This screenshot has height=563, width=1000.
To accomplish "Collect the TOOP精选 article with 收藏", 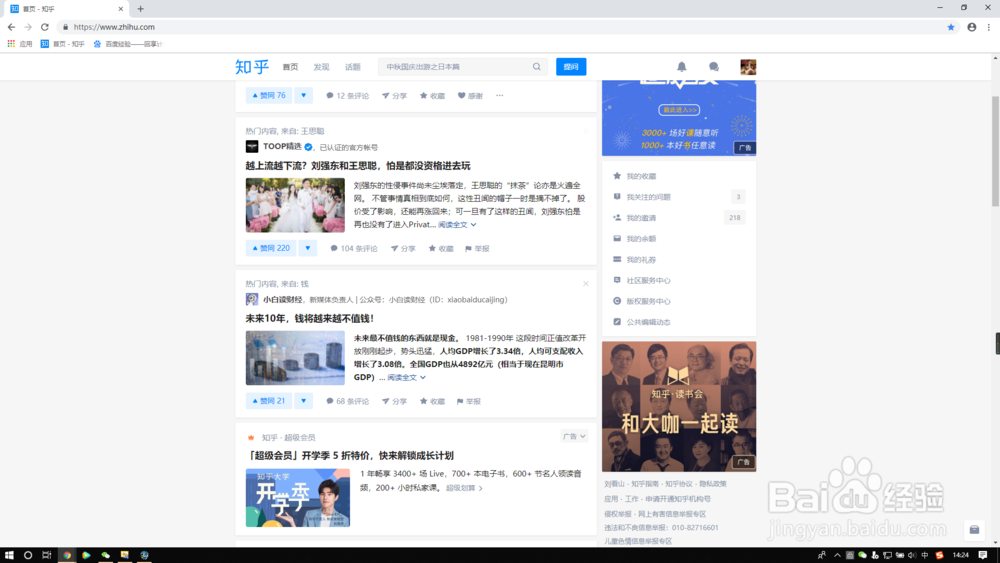I will (441, 249).
